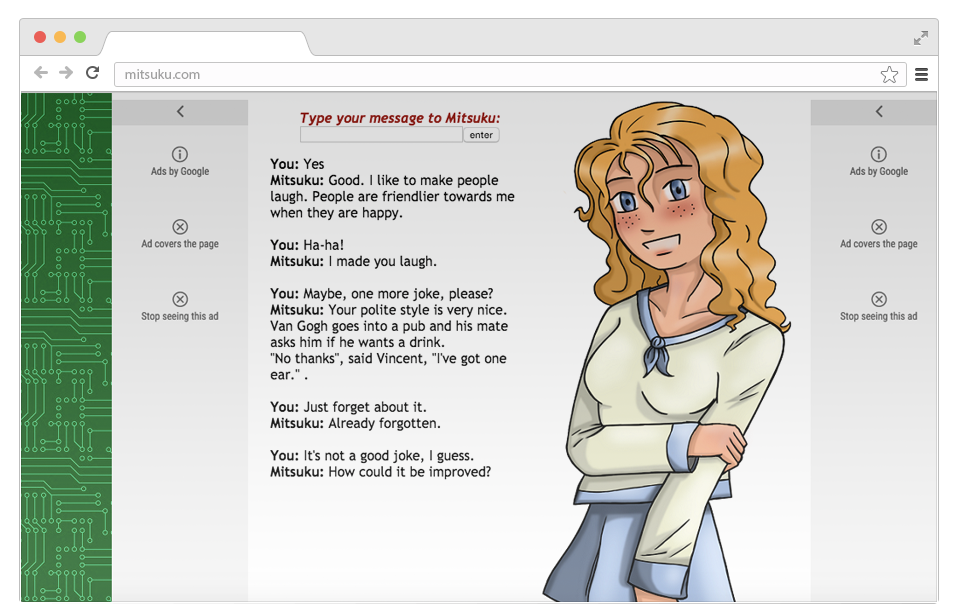Screen dimensions: 960x615
Task: Click the browser forward arrow
Action: (x=66, y=73)
